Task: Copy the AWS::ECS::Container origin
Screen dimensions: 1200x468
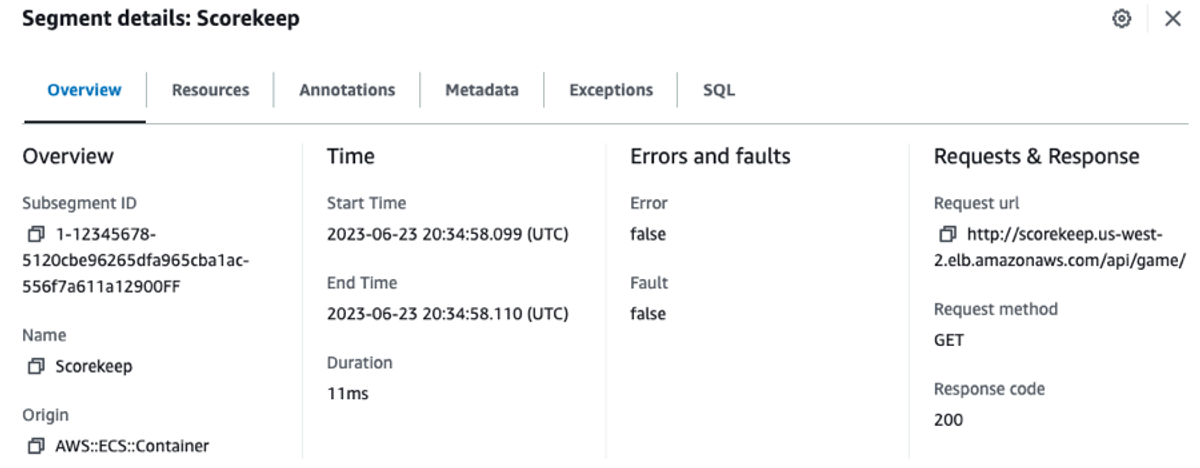Action: point(36,446)
